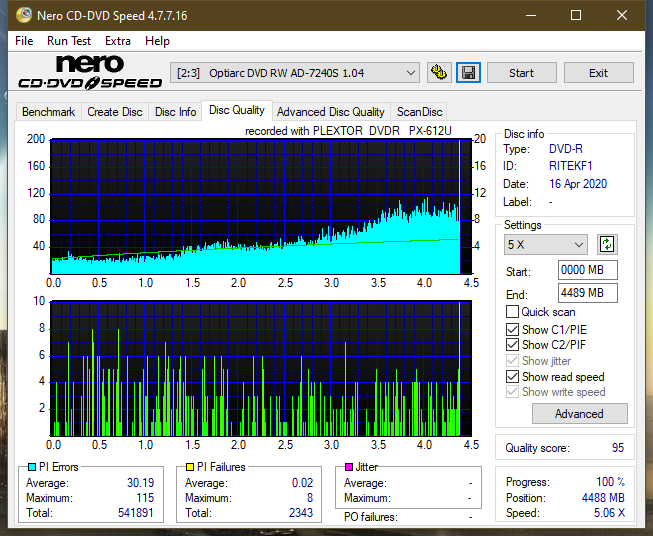Switch to the ScanDisc tab
Image resolution: width=653 pixels, height=536 pixels.
419,112
